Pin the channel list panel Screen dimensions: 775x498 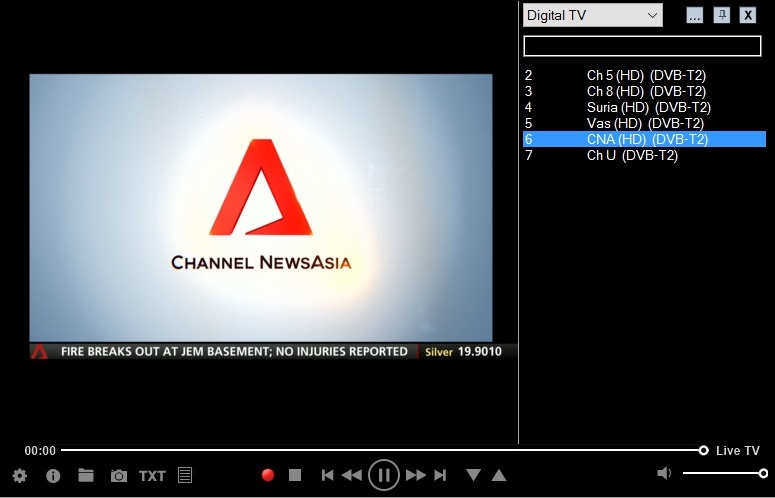(722, 15)
